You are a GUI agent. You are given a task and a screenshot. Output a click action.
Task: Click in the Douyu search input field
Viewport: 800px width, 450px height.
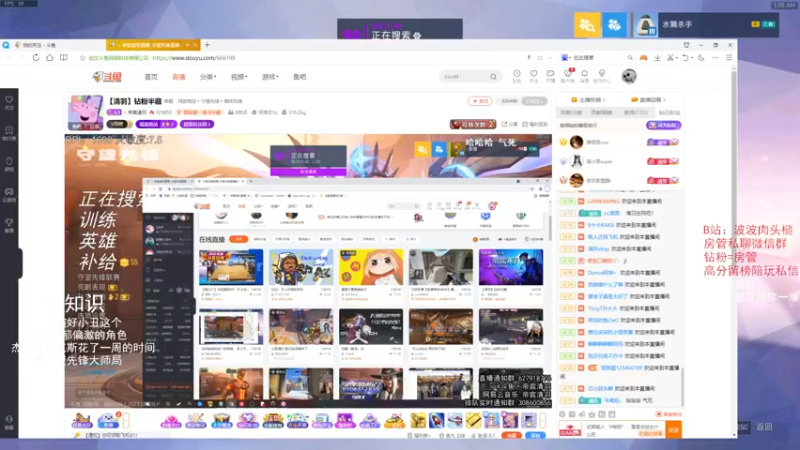[x=464, y=77]
